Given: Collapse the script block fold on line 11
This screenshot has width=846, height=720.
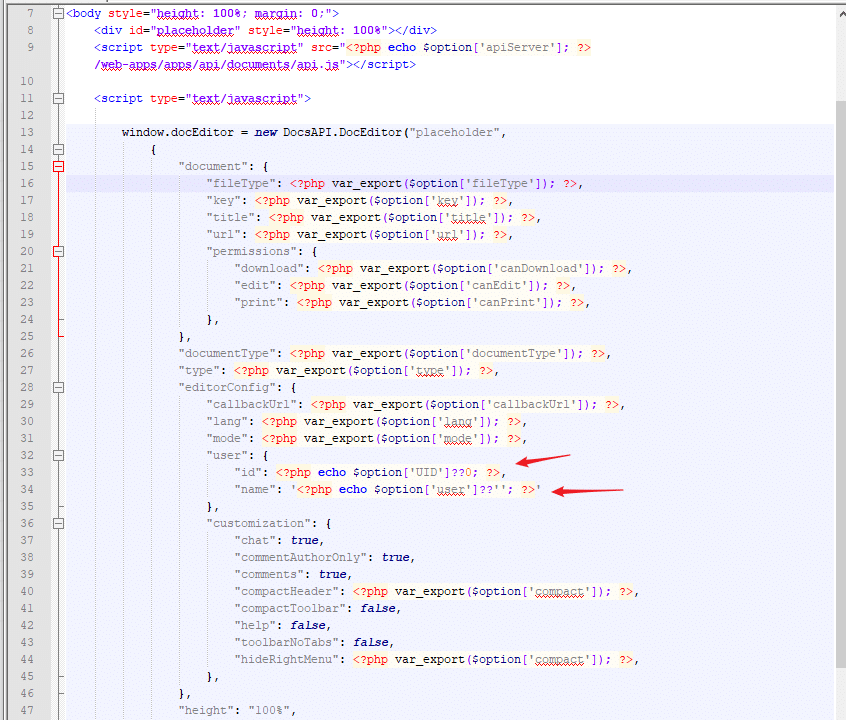Looking at the screenshot, I should 58,99.
